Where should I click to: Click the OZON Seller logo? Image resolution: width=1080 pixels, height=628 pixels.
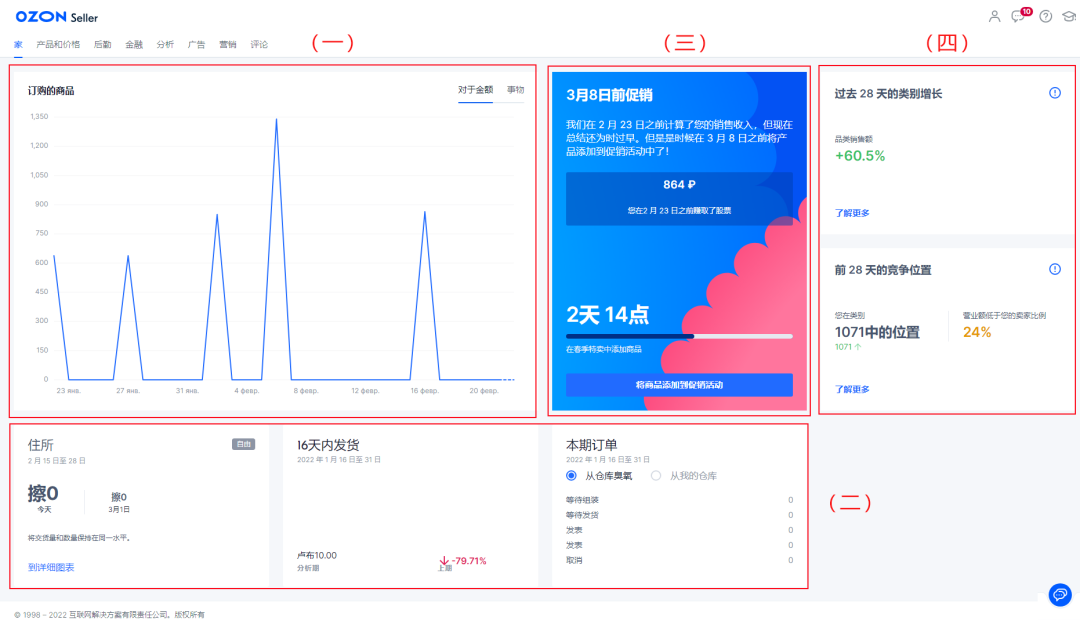[x=56, y=17]
